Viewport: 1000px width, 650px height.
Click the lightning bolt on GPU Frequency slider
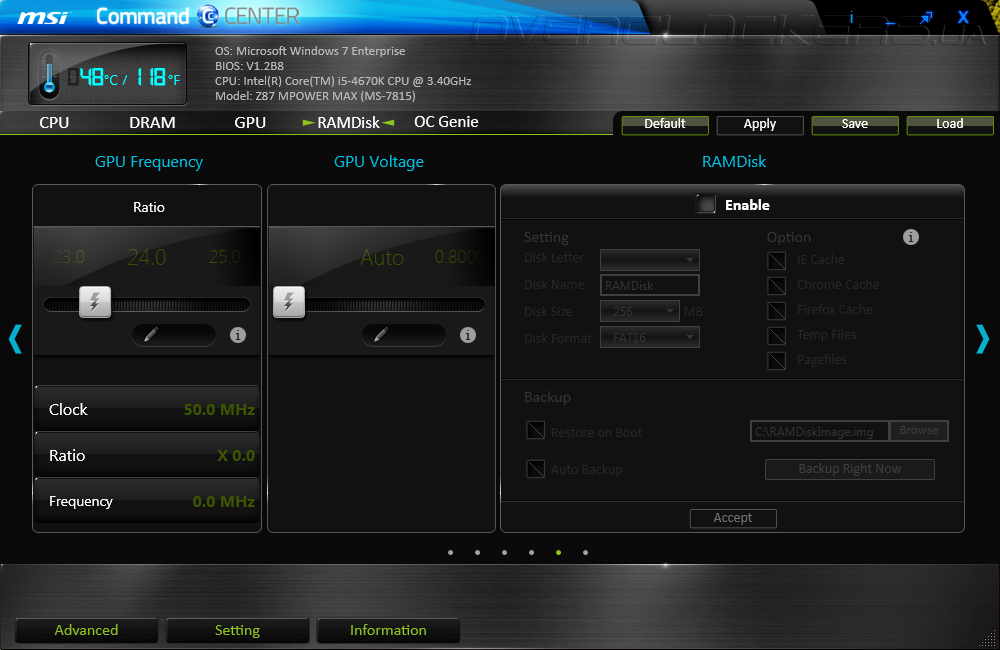[95, 302]
